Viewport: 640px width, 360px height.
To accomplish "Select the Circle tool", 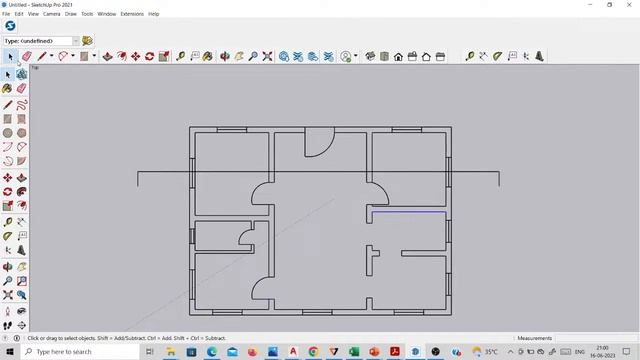I will tap(7, 133).
